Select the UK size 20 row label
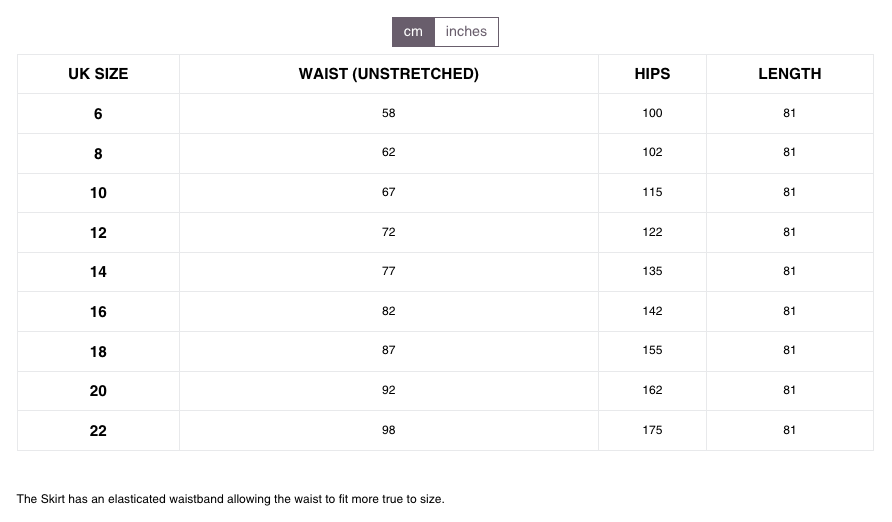892x522 pixels. [98, 391]
